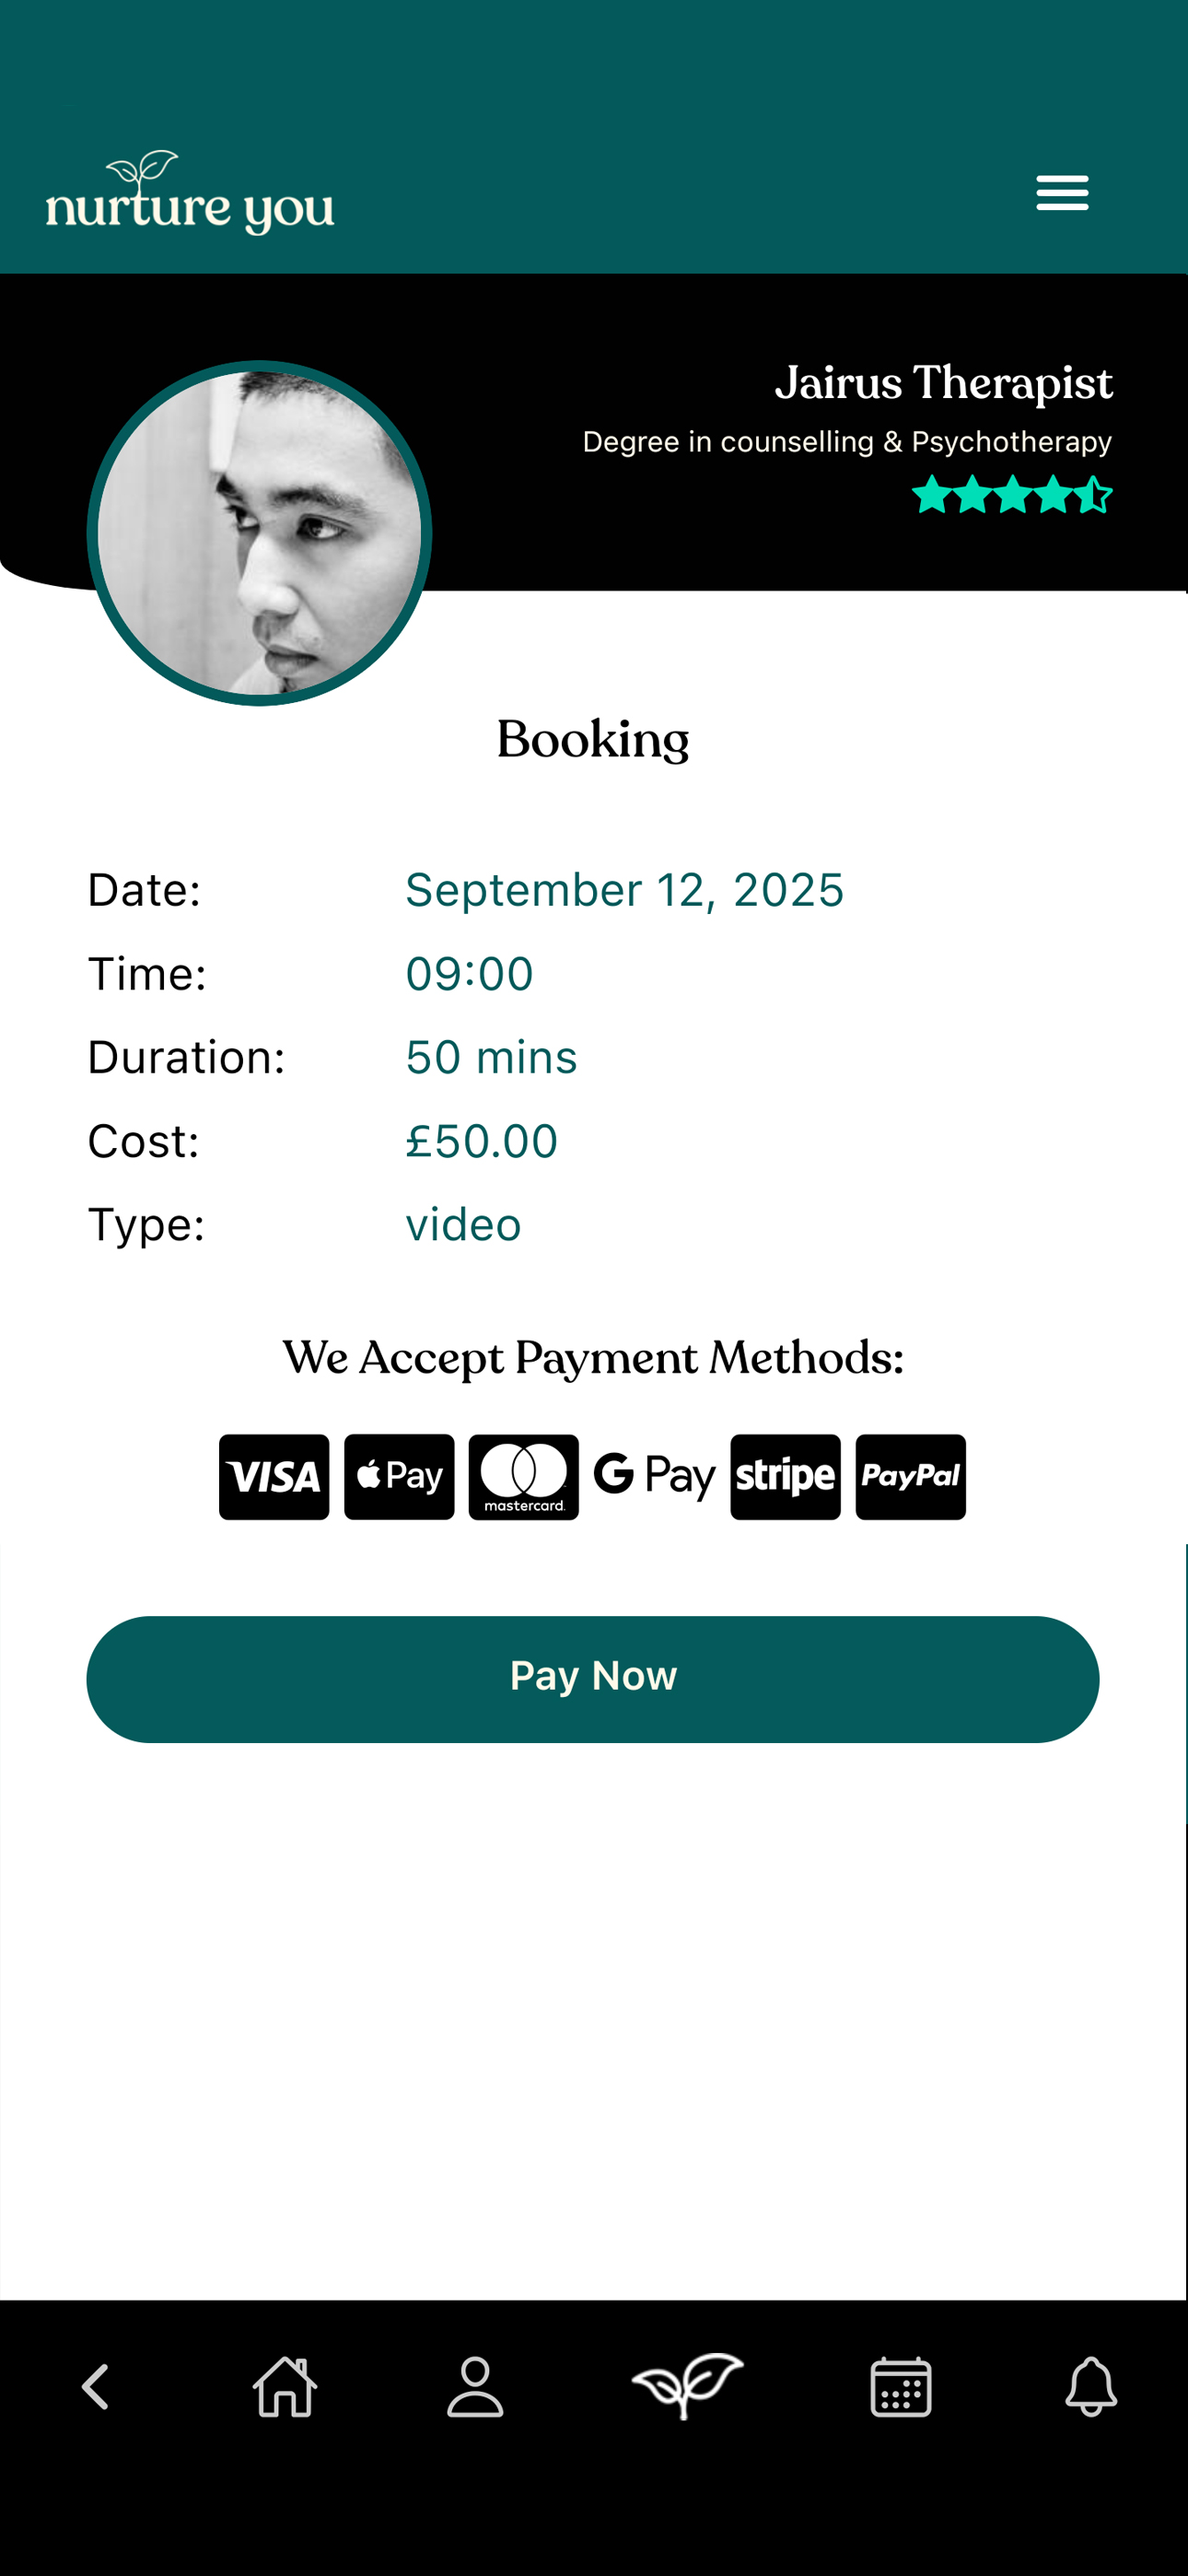Click the Jairus Therapist name
The height and width of the screenshot is (2576, 1188).
[944, 383]
